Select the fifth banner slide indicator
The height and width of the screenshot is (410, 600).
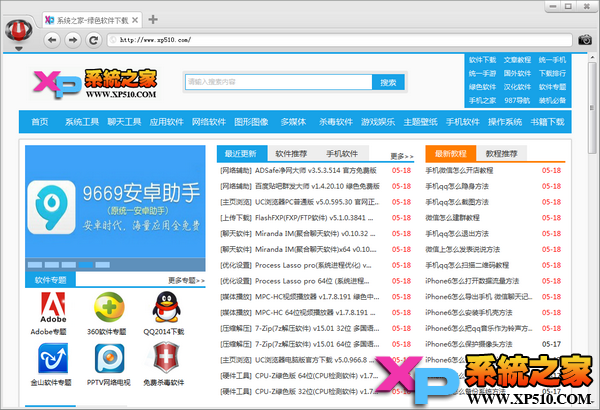pos(103,265)
